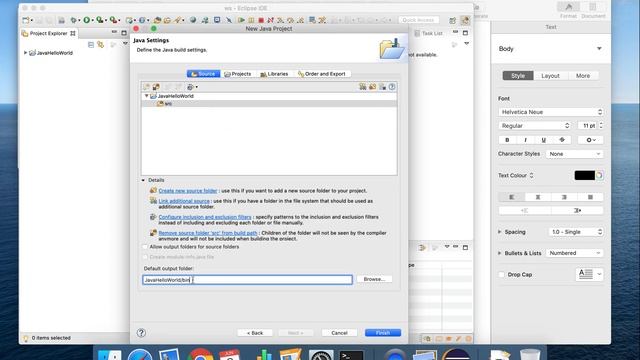Switch to the Libraries tab
Viewport: 640px width, 360px height.
(274, 74)
